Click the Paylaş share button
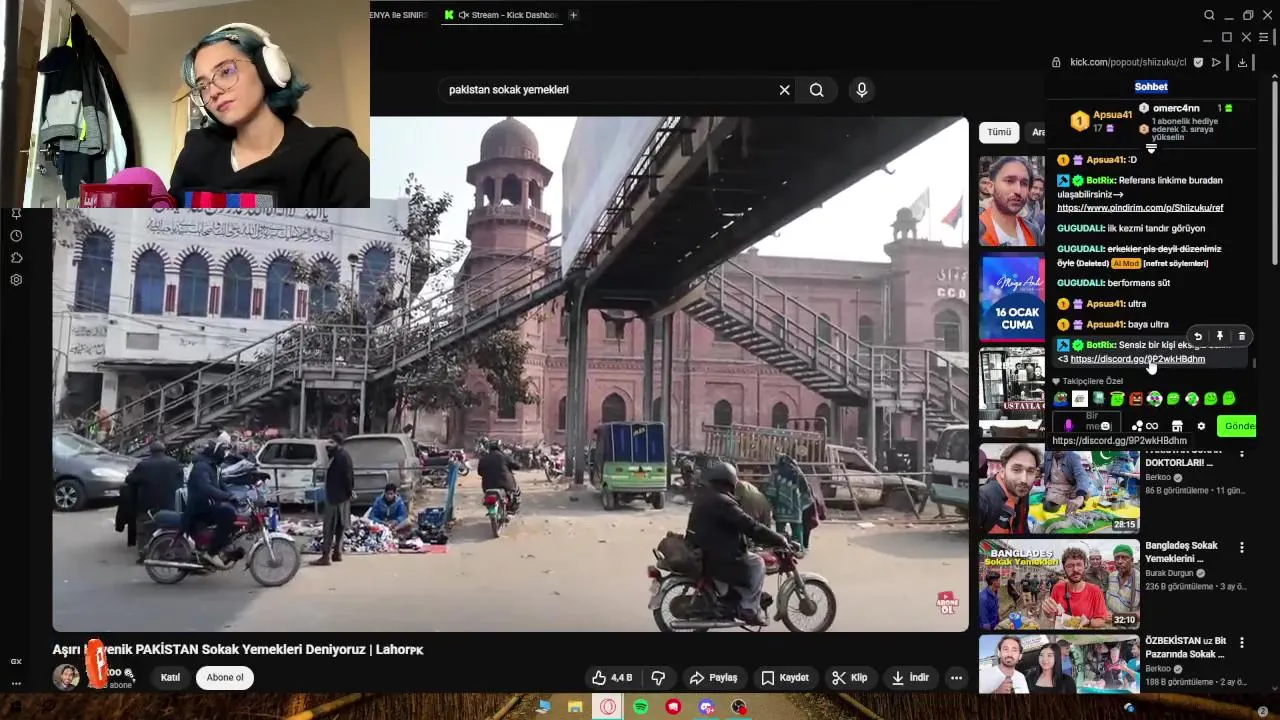This screenshot has width=1280, height=720. [714, 678]
